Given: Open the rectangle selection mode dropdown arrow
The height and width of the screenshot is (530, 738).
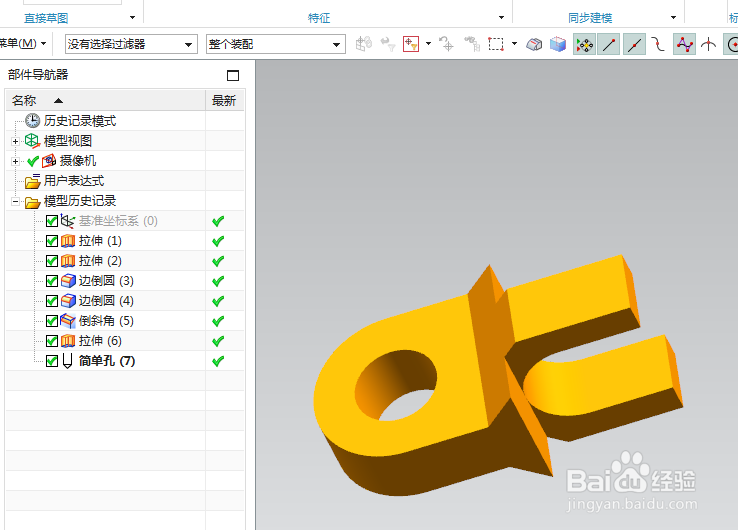Looking at the screenshot, I should click(514, 44).
